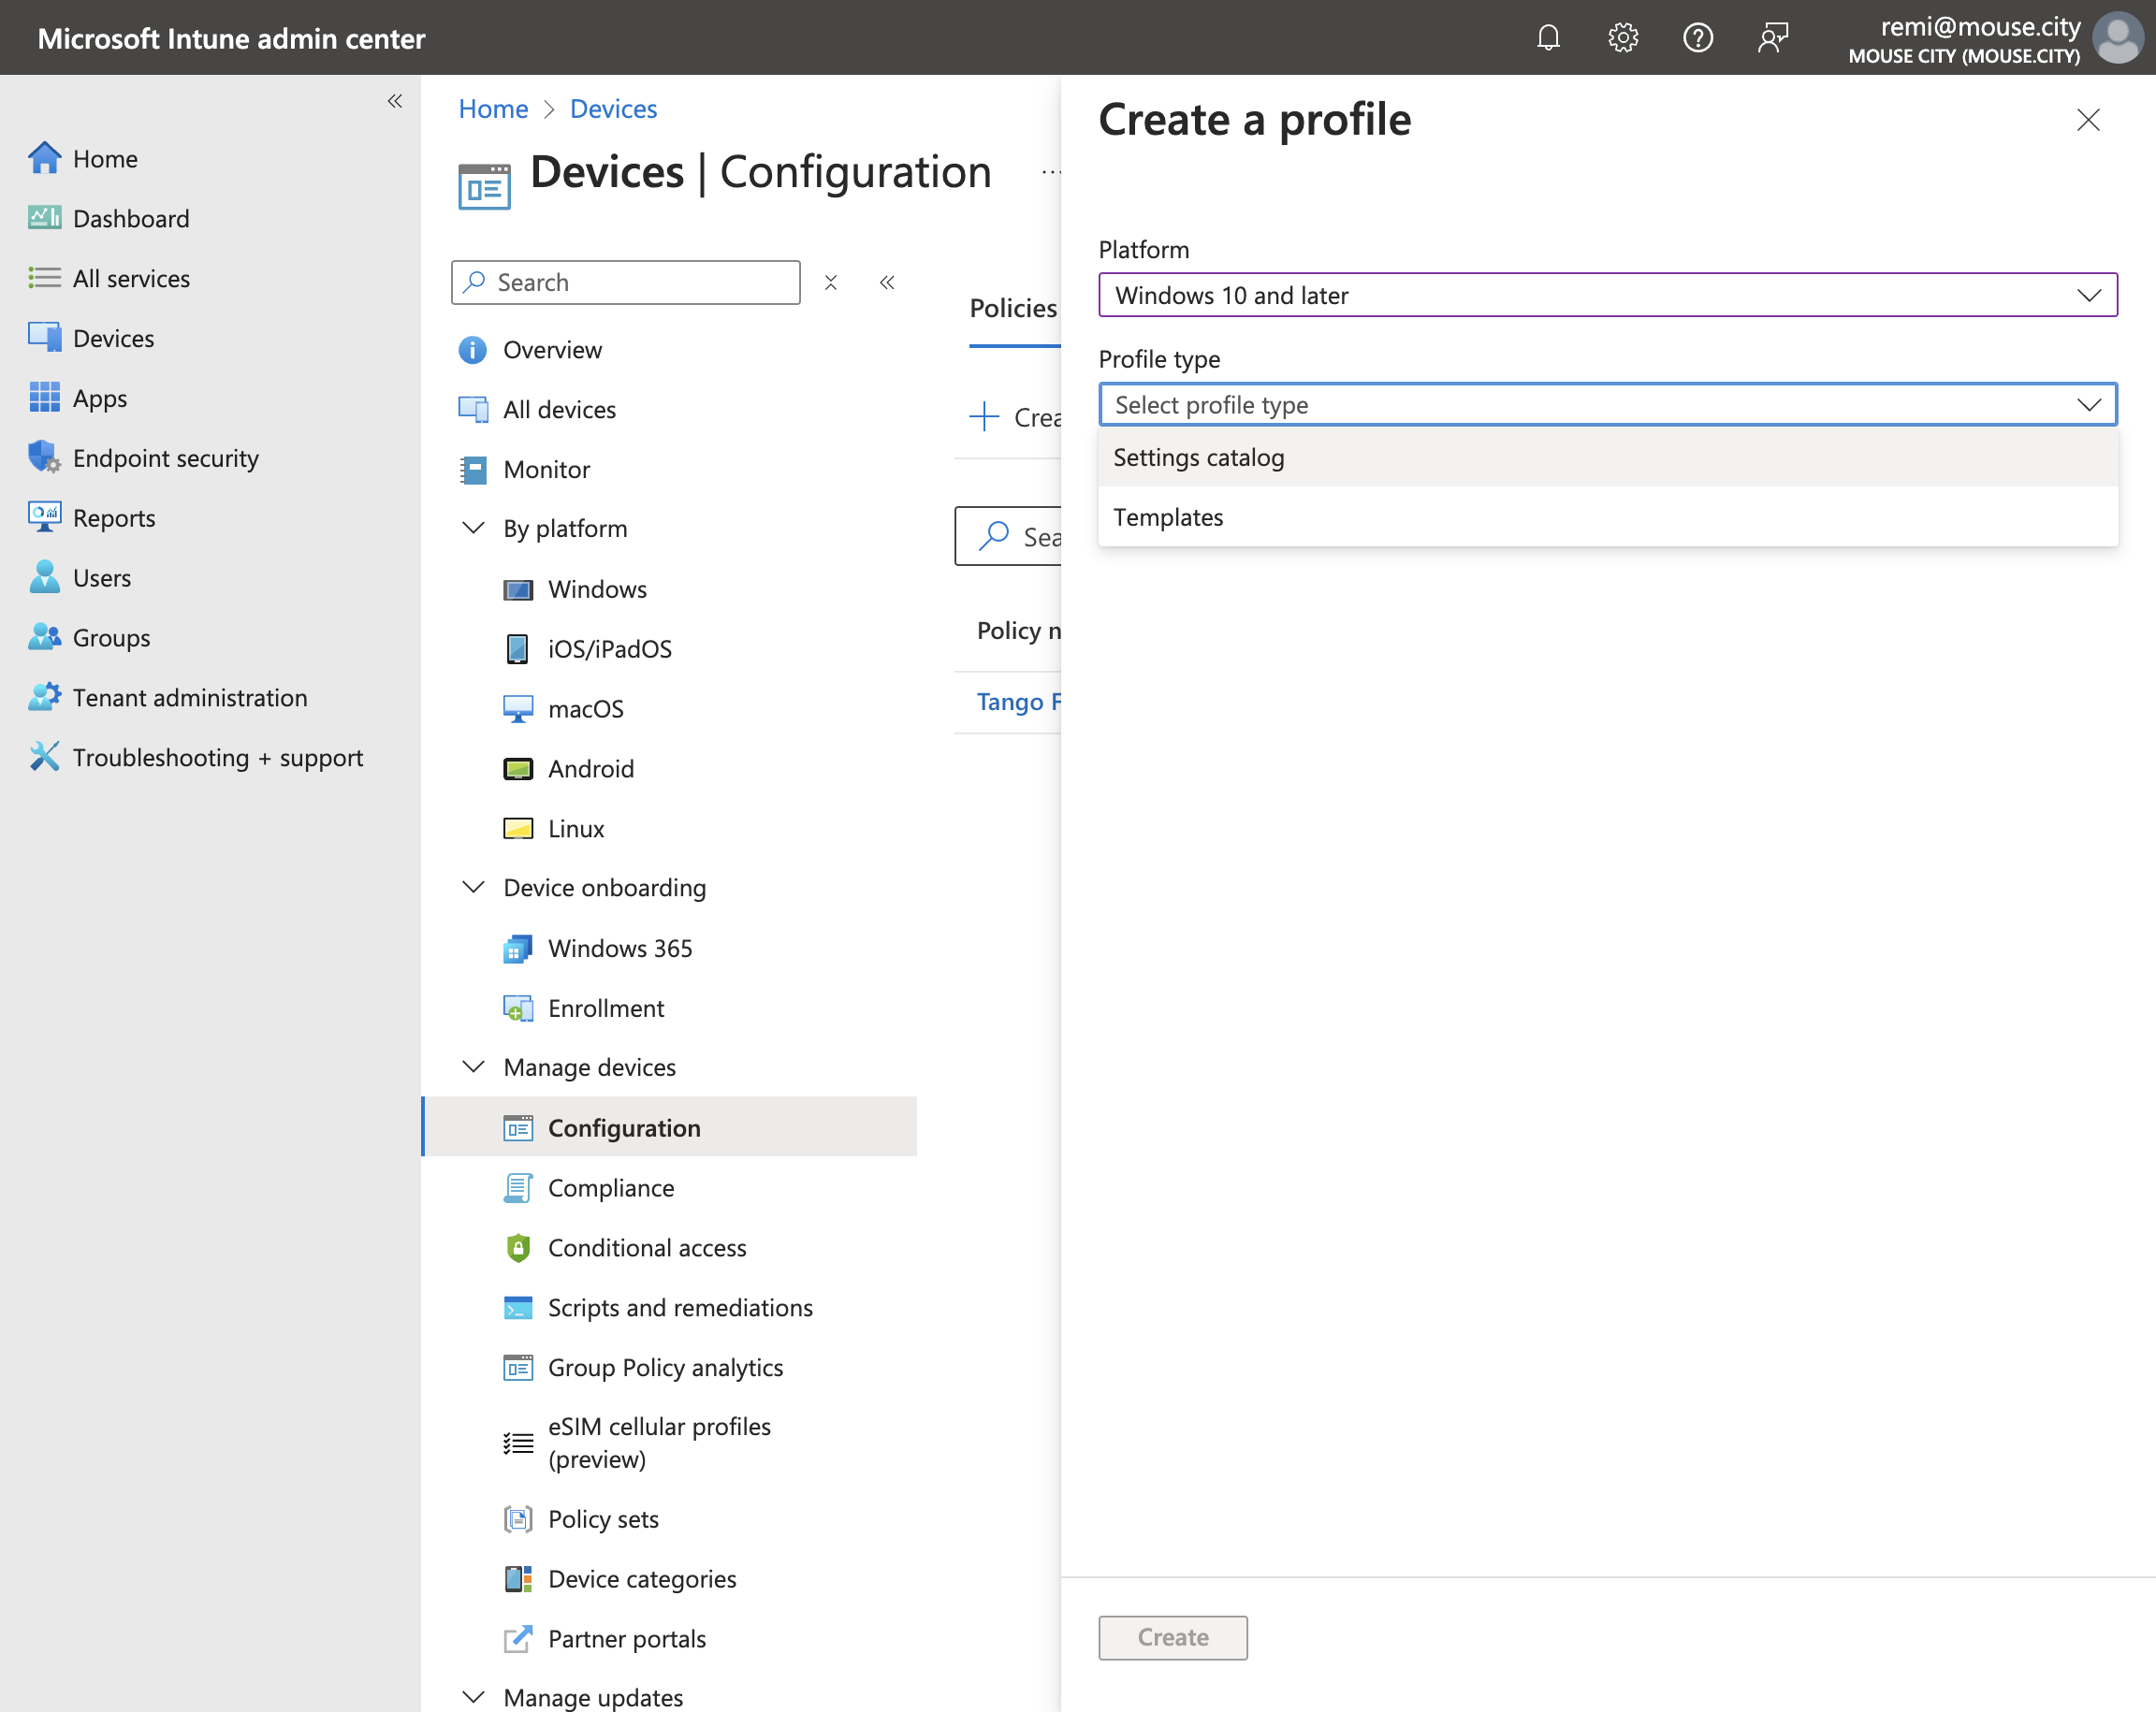Collapse the Select profile type dropdown
The height and width of the screenshot is (1712, 2156).
point(2088,405)
